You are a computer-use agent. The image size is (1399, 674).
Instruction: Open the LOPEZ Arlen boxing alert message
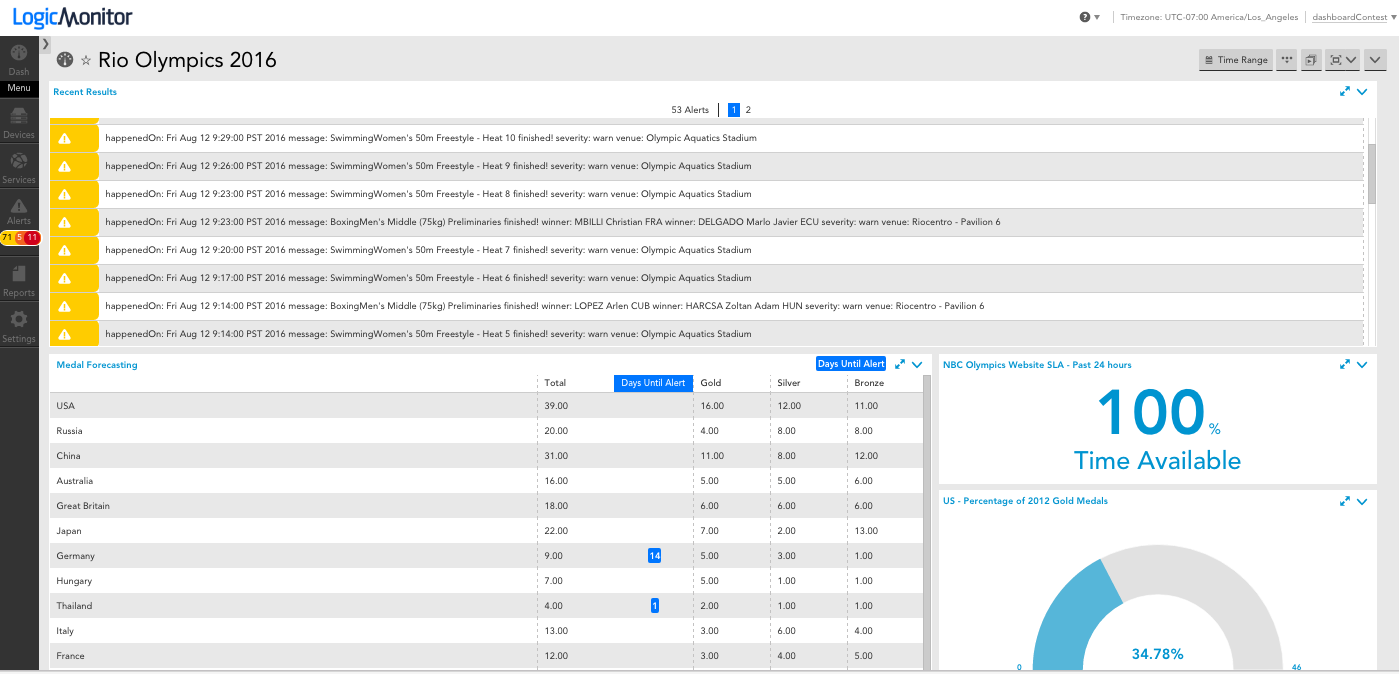[545, 306]
